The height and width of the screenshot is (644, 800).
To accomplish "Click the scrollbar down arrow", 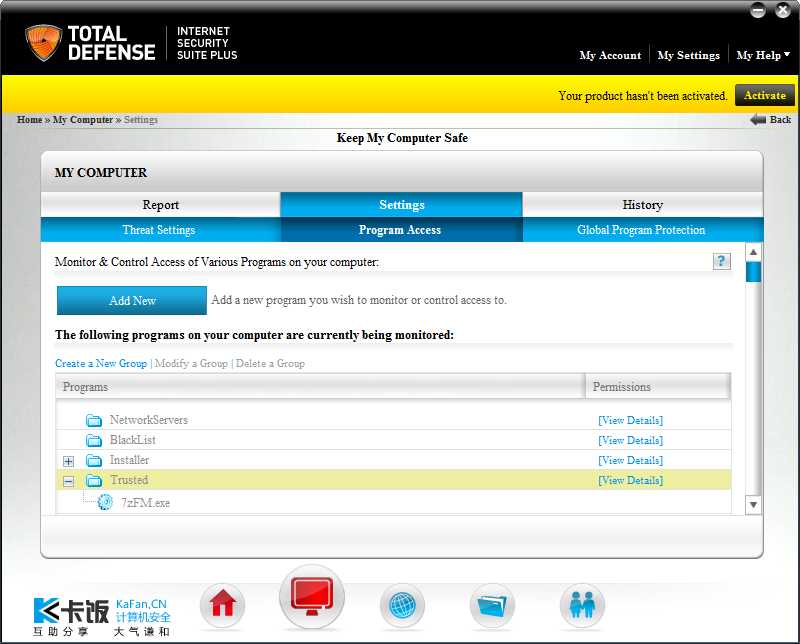I will pos(753,505).
